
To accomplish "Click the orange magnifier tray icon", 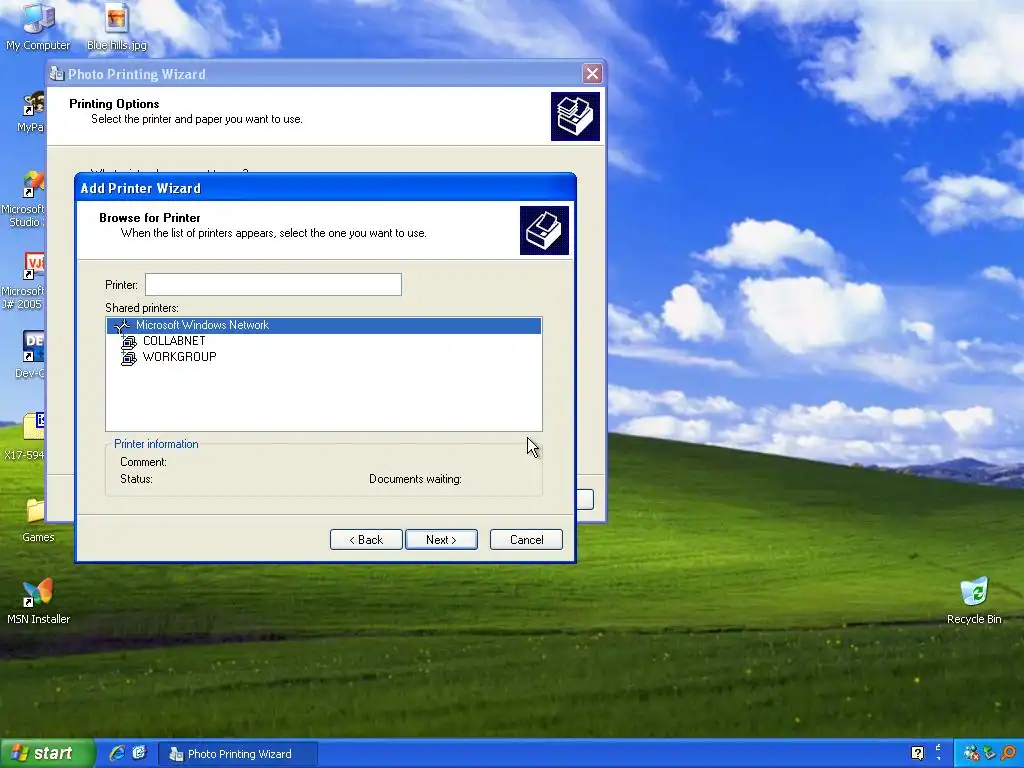I will coord(1009,754).
